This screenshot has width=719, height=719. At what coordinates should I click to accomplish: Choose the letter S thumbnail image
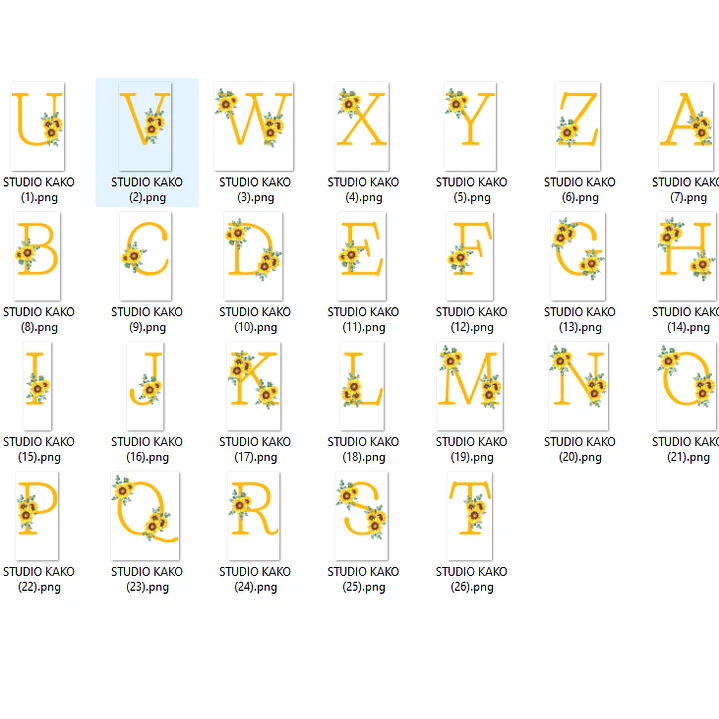tap(362, 515)
